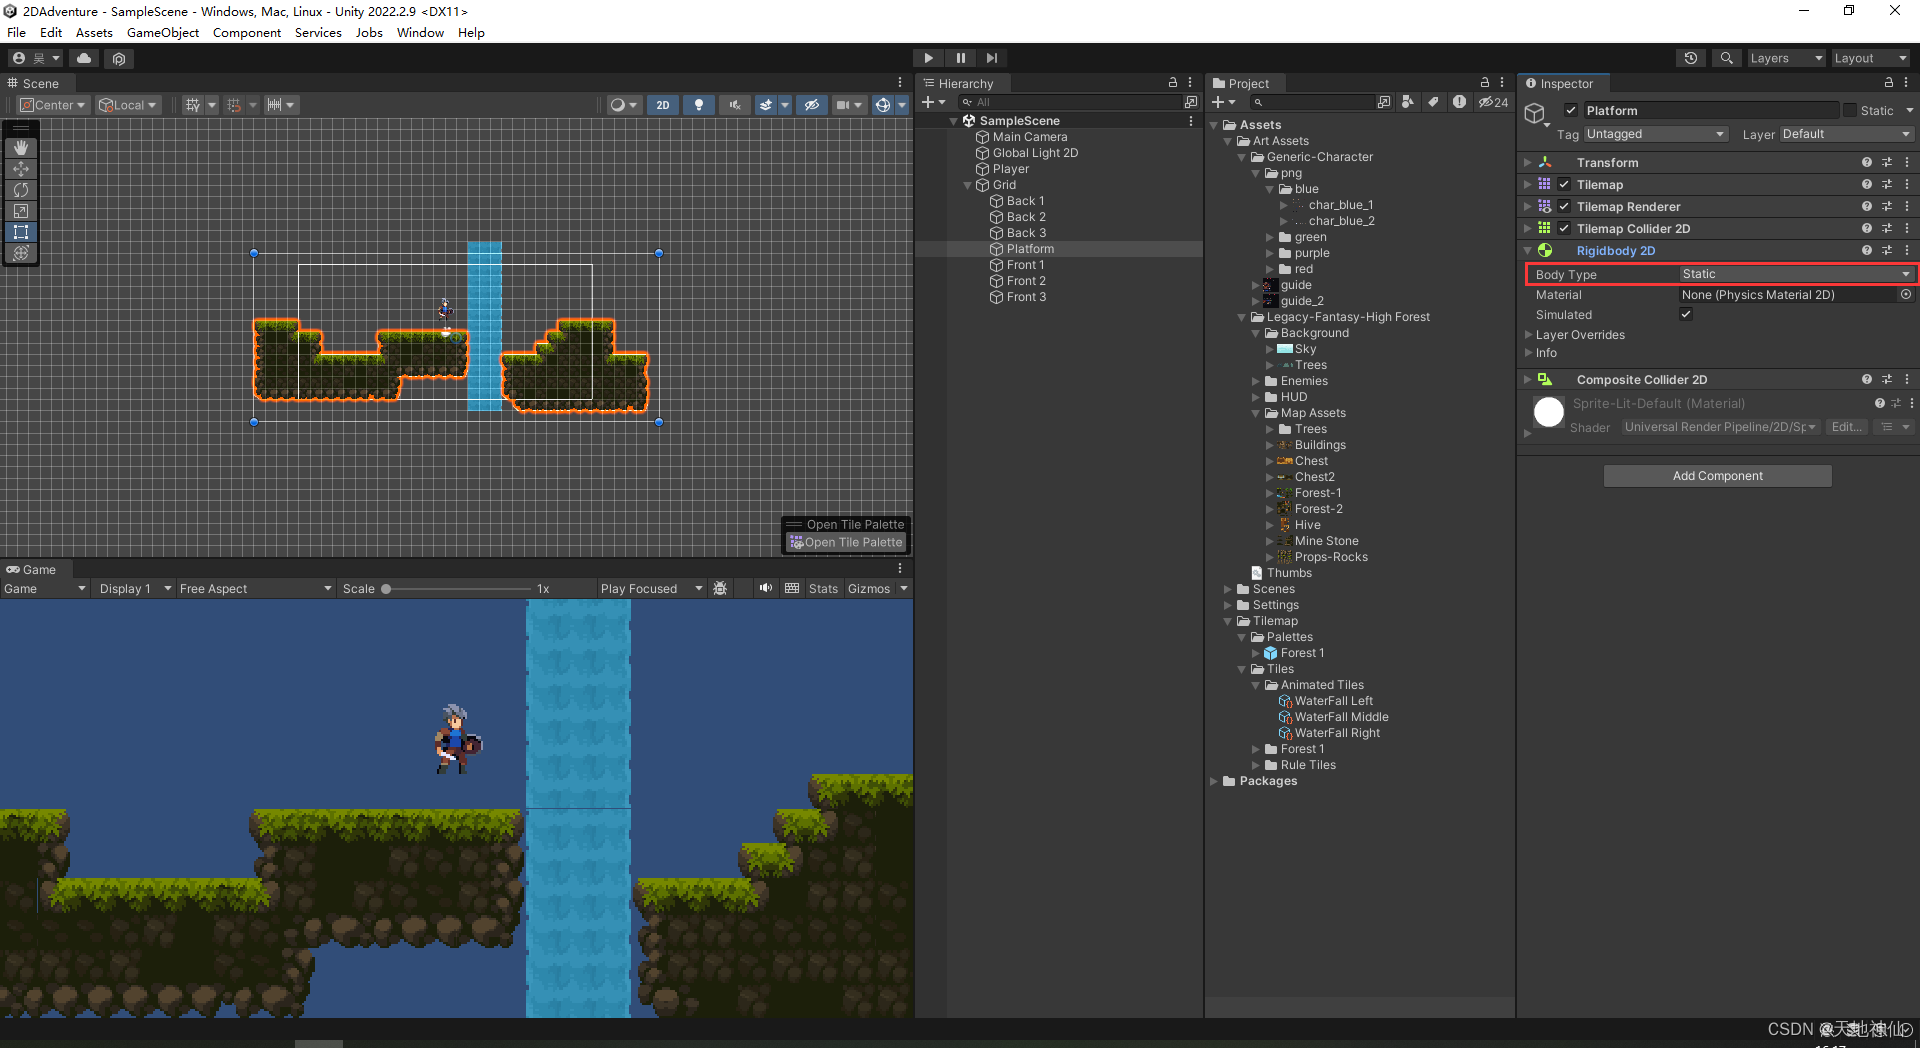Viewport: 1920px width, 1048px height.
Task: Open Local handle rotation dropdown
Action: (x=128, y=105)
